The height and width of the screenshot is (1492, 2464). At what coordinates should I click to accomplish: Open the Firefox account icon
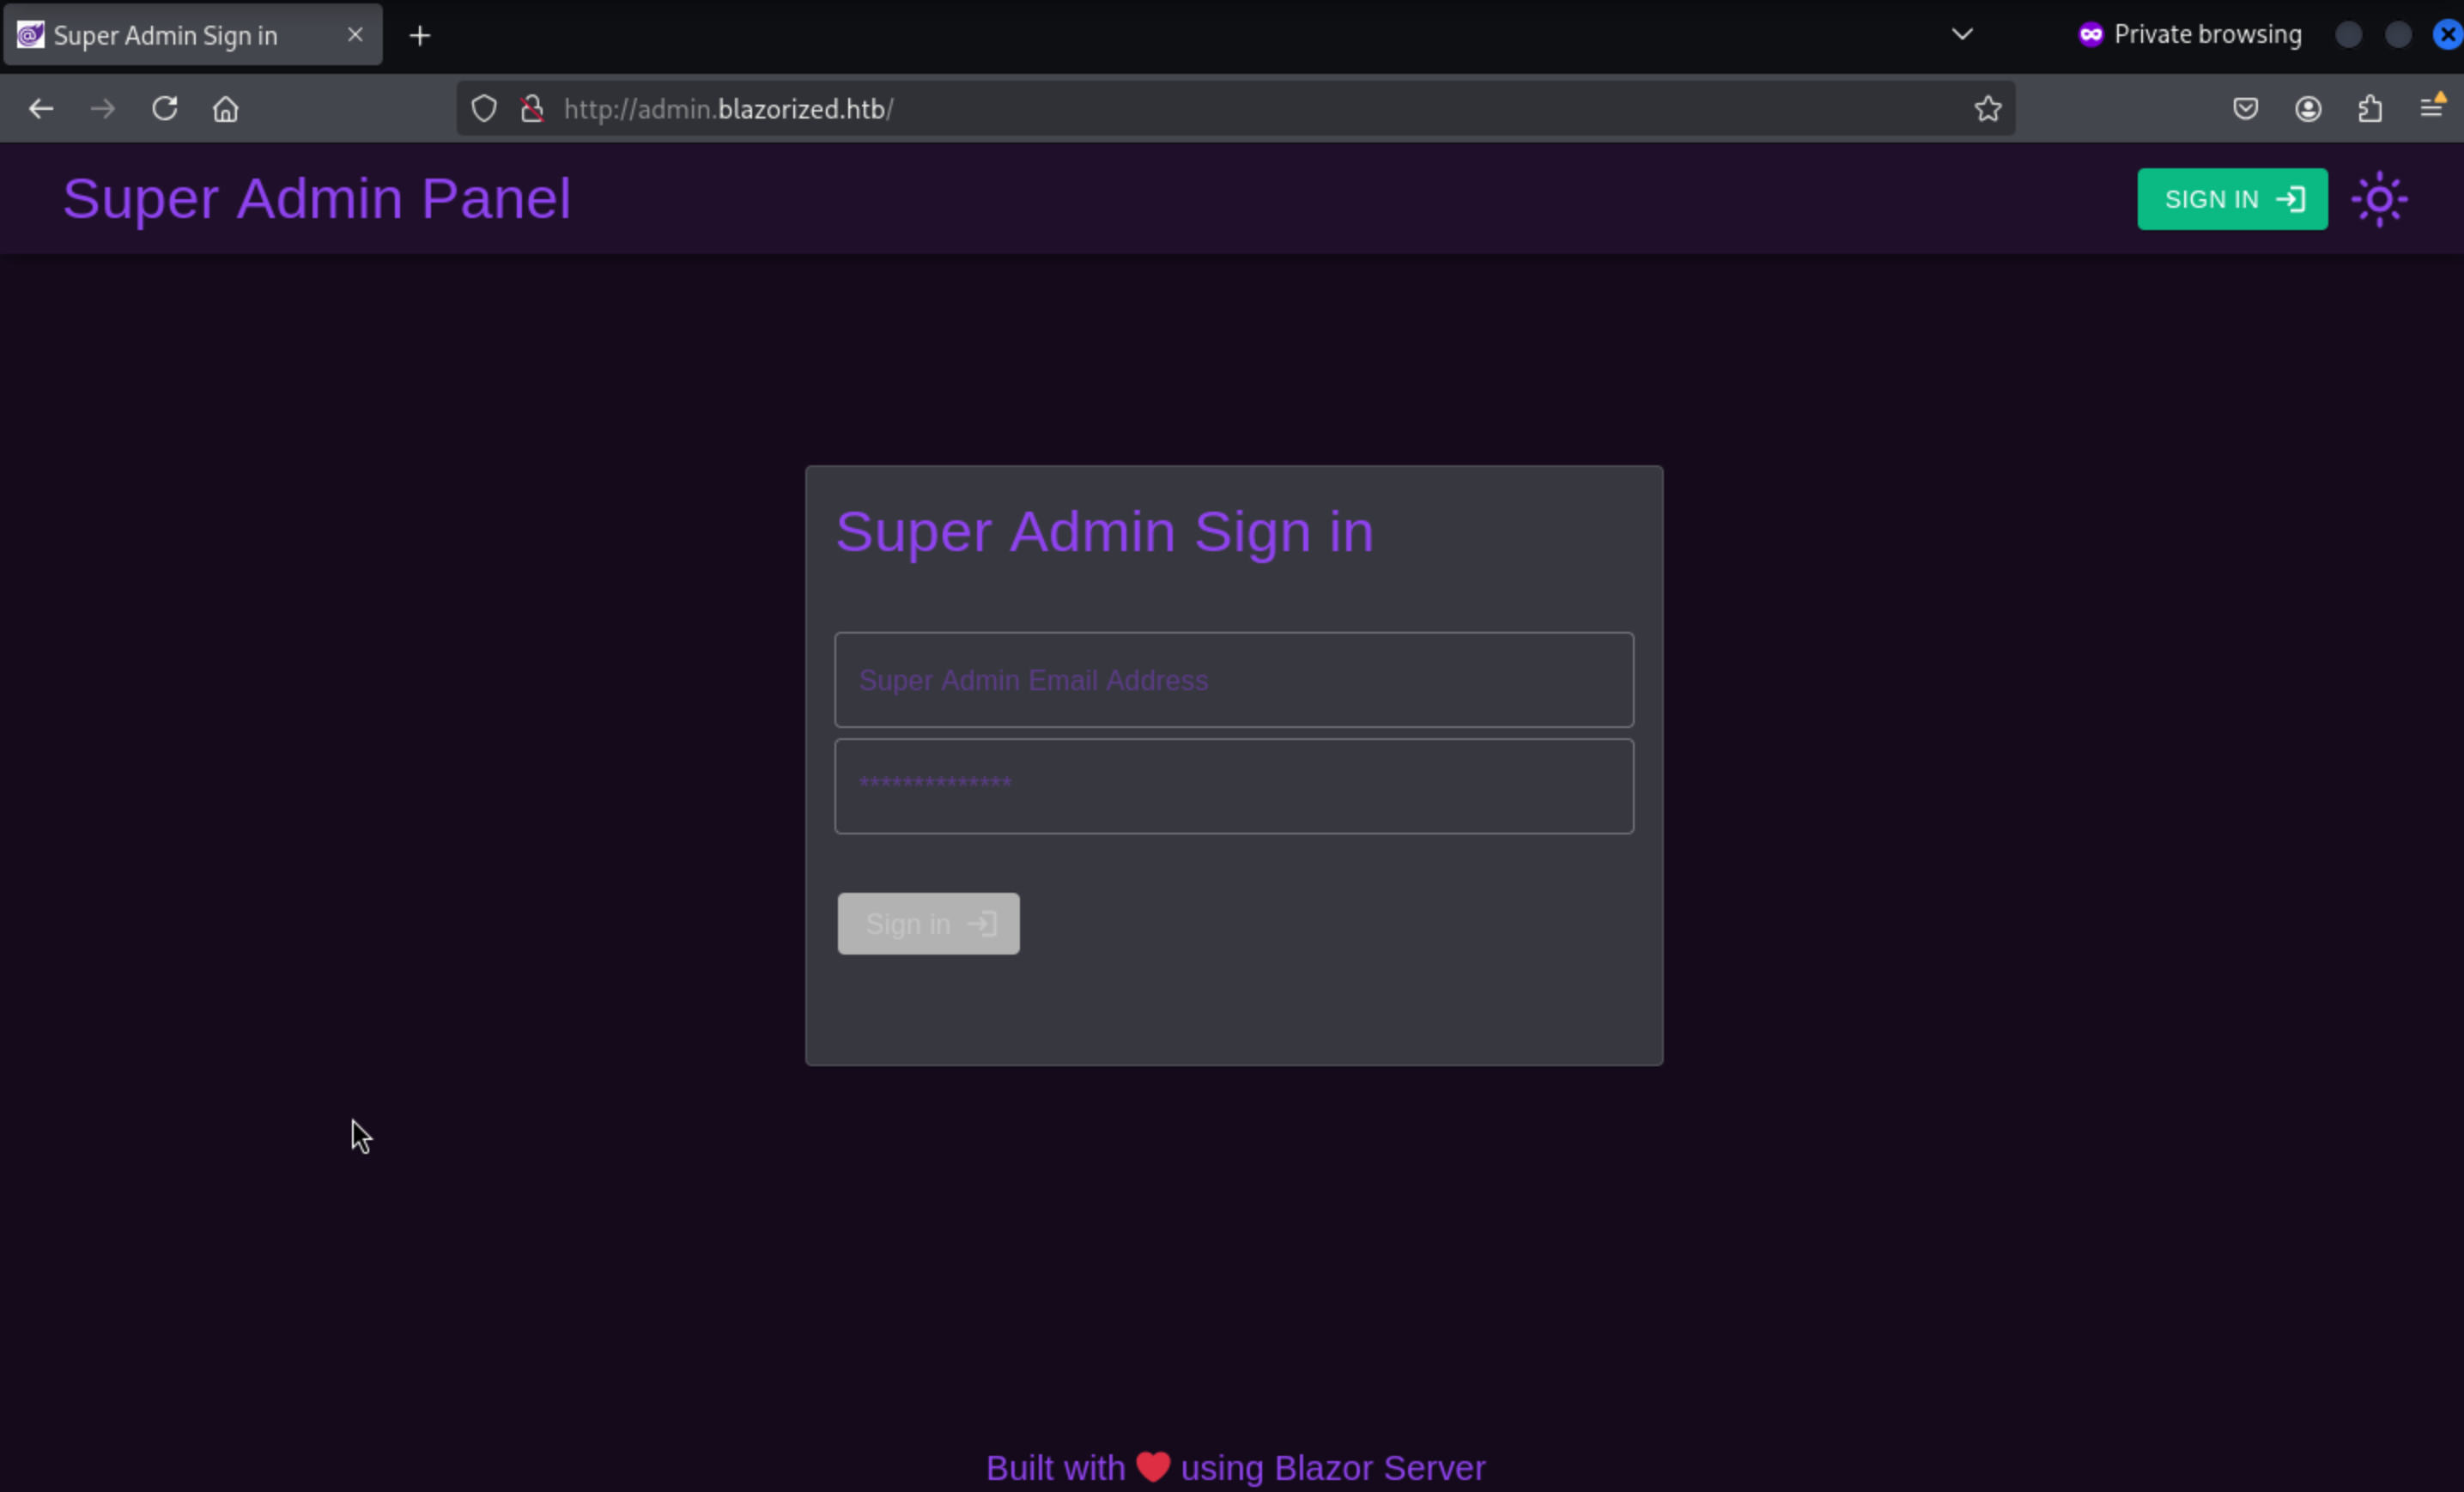(2308, 109)
